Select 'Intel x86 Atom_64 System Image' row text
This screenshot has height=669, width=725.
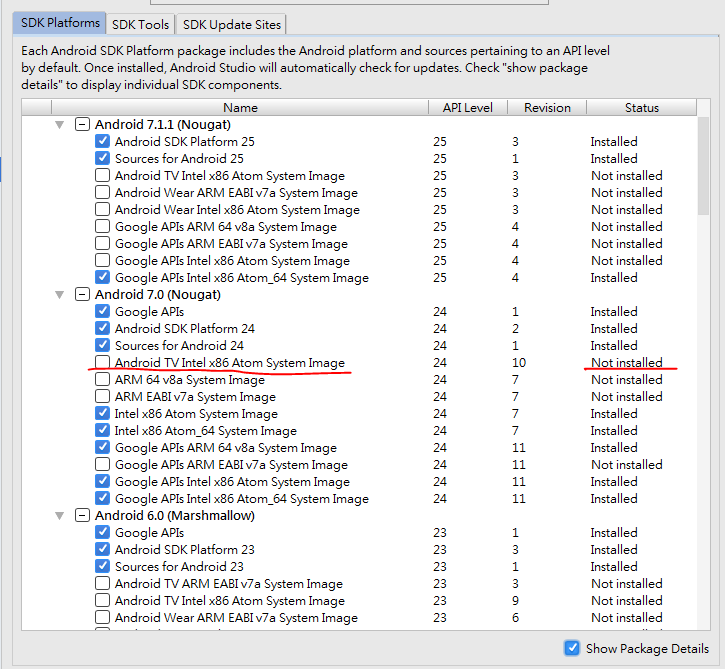(x=206, y=431)
